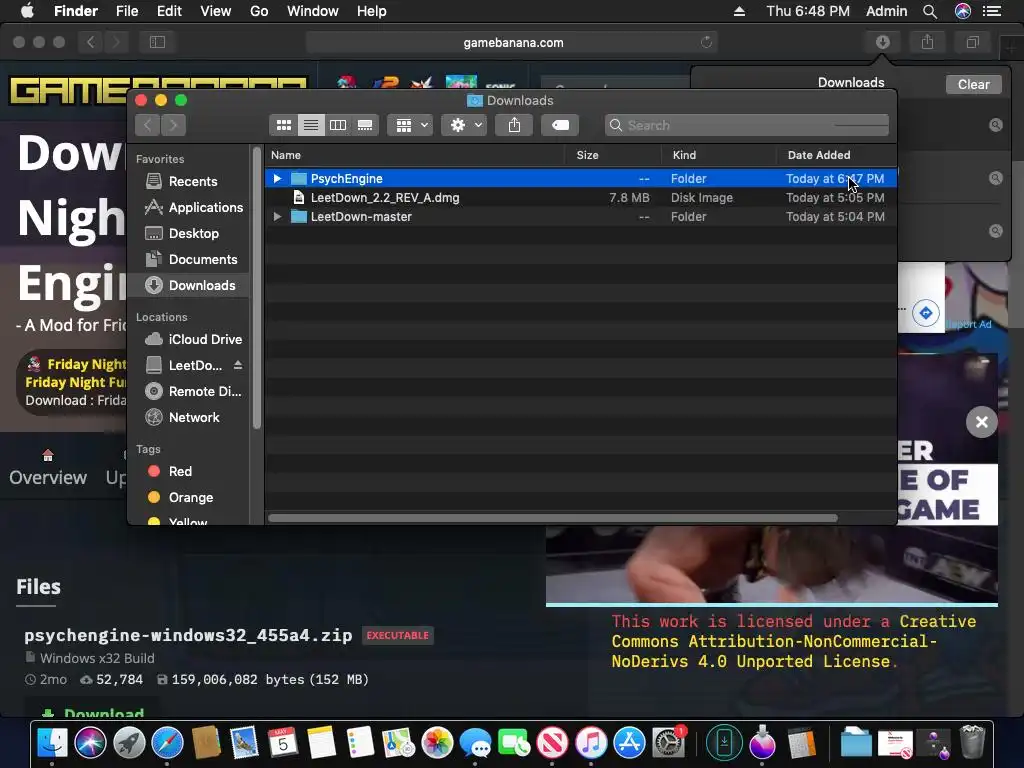Open psychengine-windows32_455a4.zip file link
Image resolution: width=1024 pixels, height=768 pixels.
pos(188,635)
